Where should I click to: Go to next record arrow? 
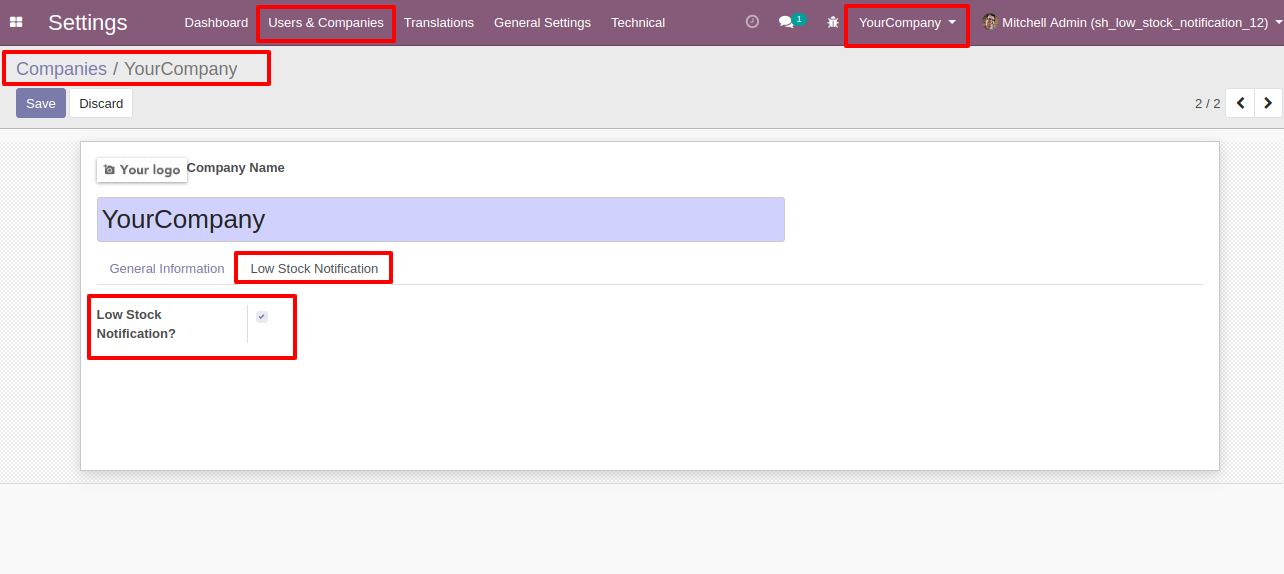[x=1268, y=103]
